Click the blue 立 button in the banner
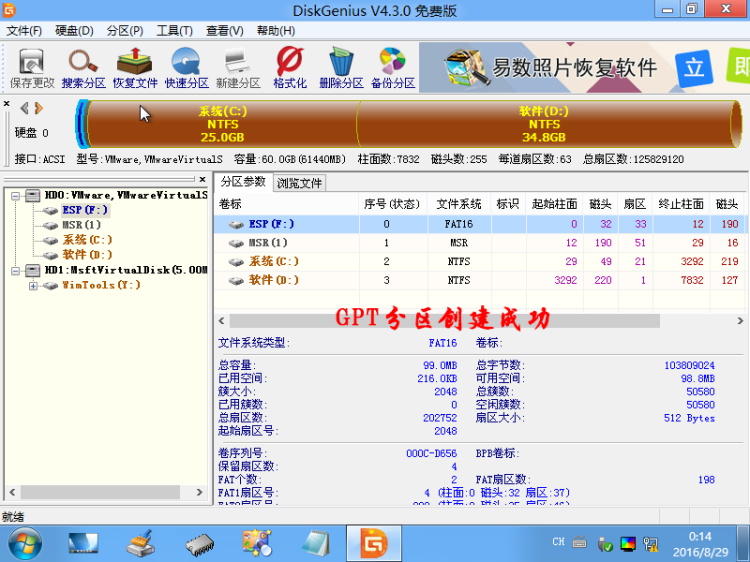Image resolution: width=750 pixels, height=562 pixels. pyautogui.click(x=693, y=68)
